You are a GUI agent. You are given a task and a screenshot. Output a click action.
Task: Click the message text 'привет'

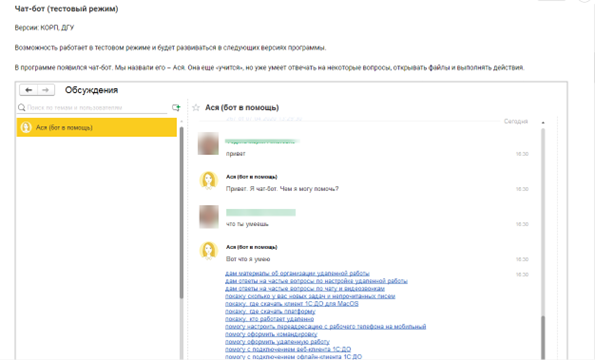(x=236, y=154)
